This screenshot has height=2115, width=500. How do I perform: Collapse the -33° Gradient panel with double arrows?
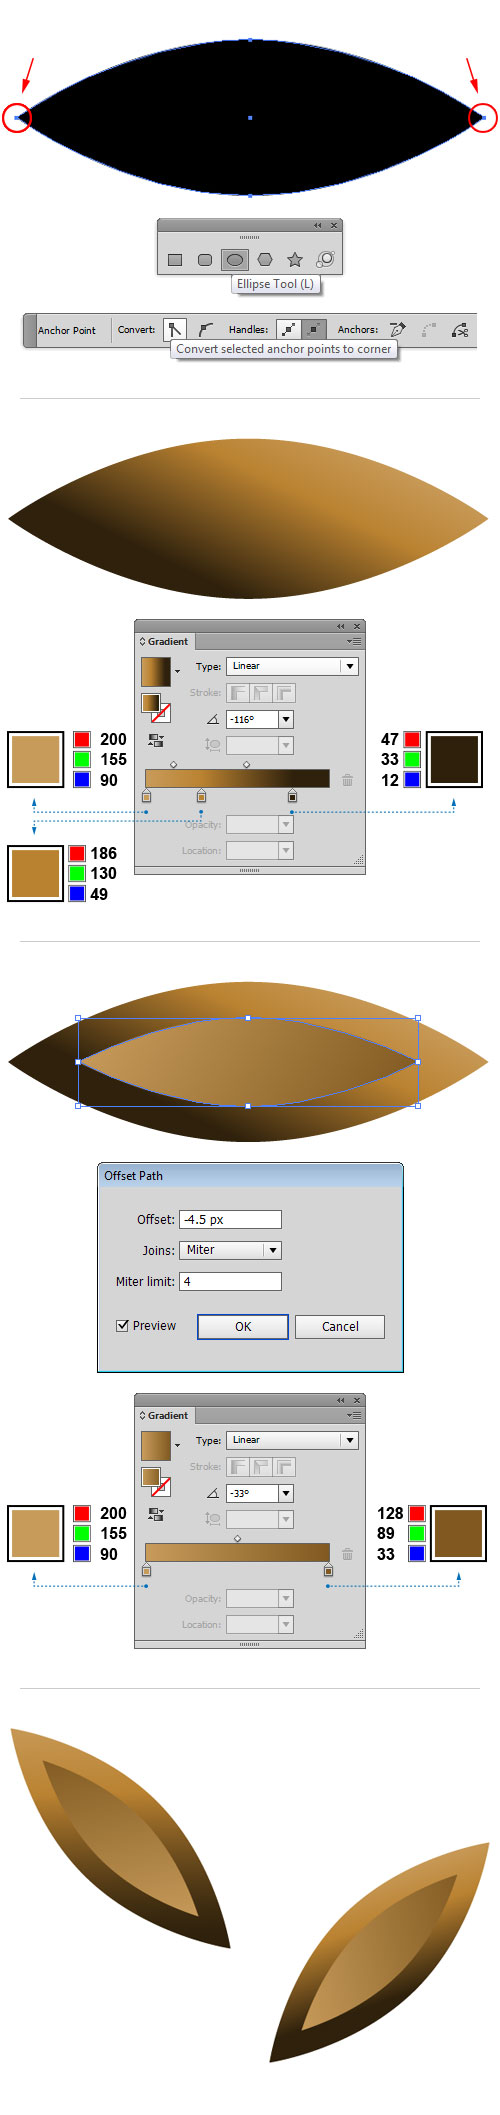click(x=340, y=1400)
